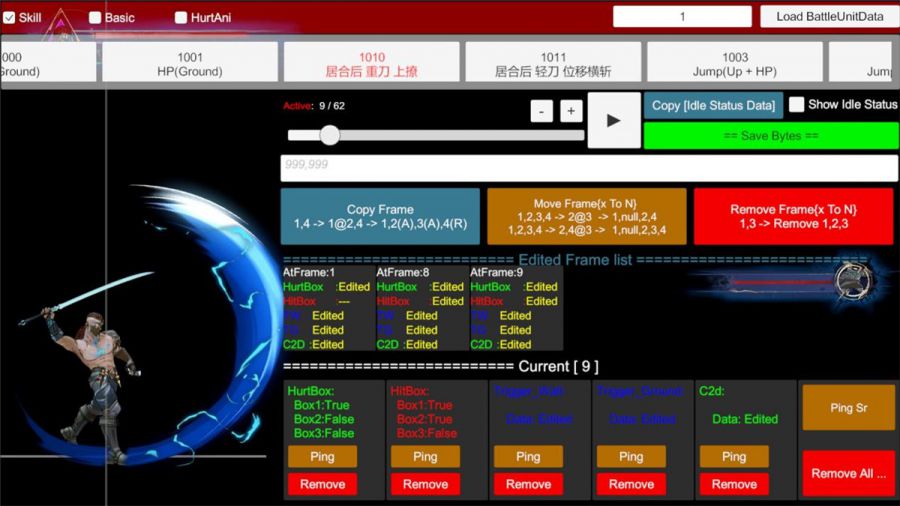Open the 1003 Jump(Up + HP) tab

click(735, 62)
